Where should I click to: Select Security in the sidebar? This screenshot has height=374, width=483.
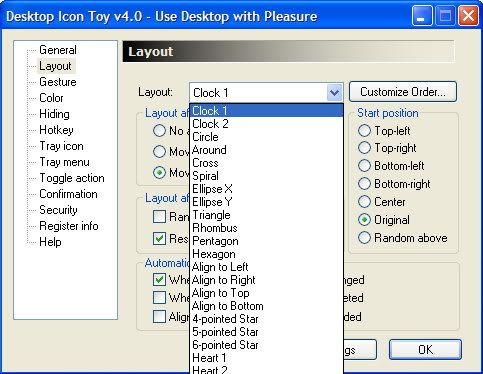pos(58,210)
